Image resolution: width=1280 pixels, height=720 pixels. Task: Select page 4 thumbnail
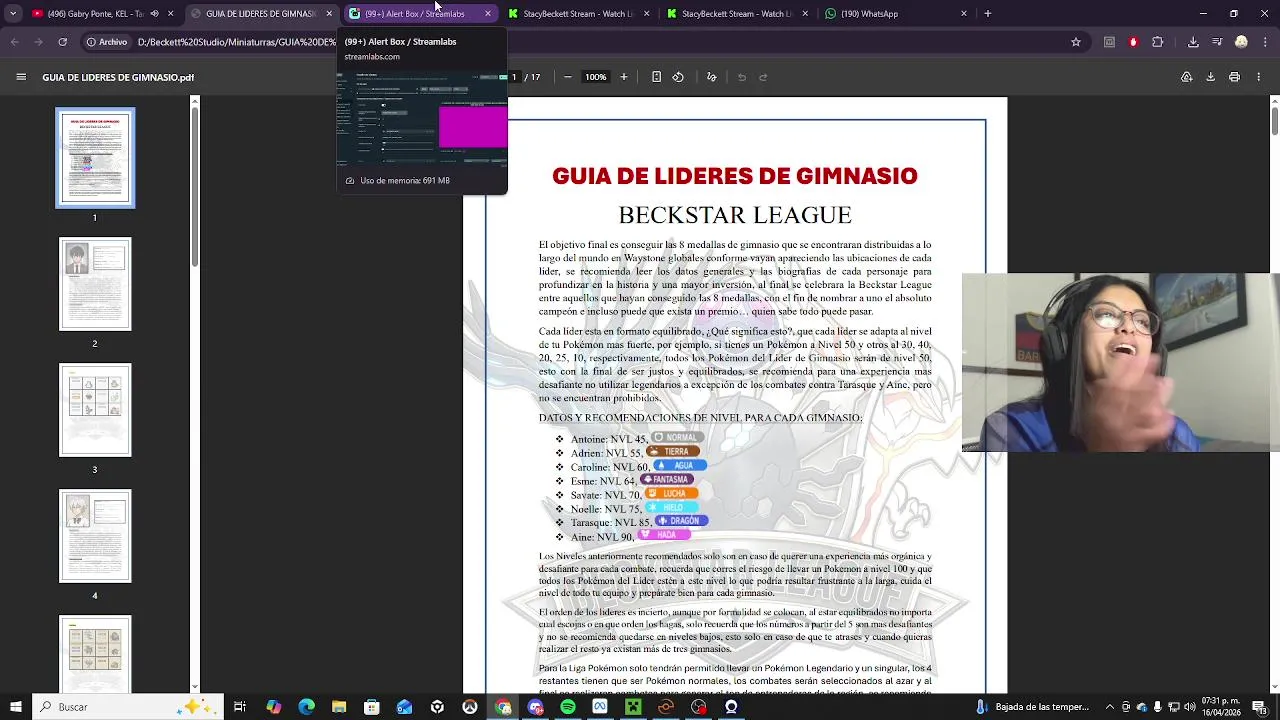(95, 536)
